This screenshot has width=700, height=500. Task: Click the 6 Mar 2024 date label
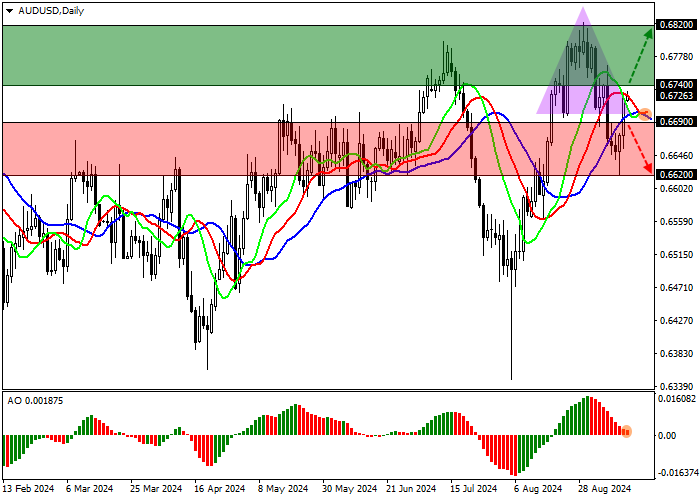89,489
